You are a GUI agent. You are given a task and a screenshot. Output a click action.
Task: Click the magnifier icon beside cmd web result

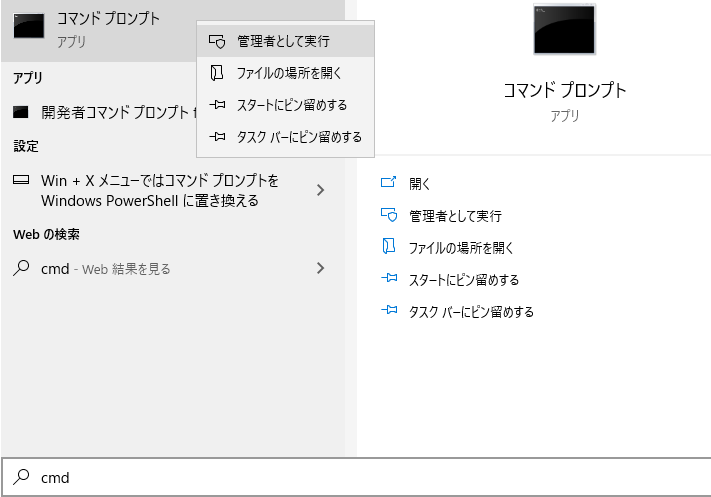(x=21, y=268)
